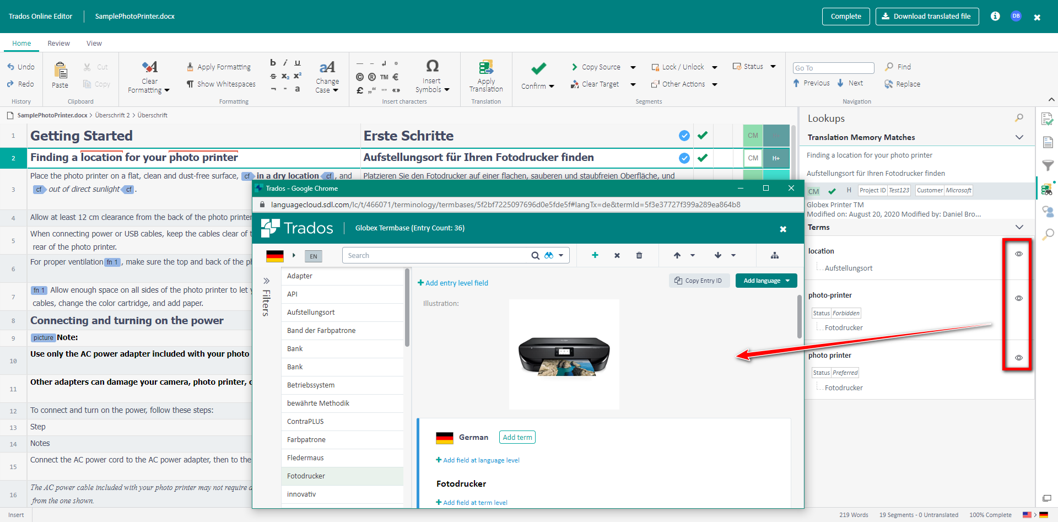The width and height of the screenshot is (1058, 522).
Task: Click 'Add entry level field' link
Action: (453, 283)
